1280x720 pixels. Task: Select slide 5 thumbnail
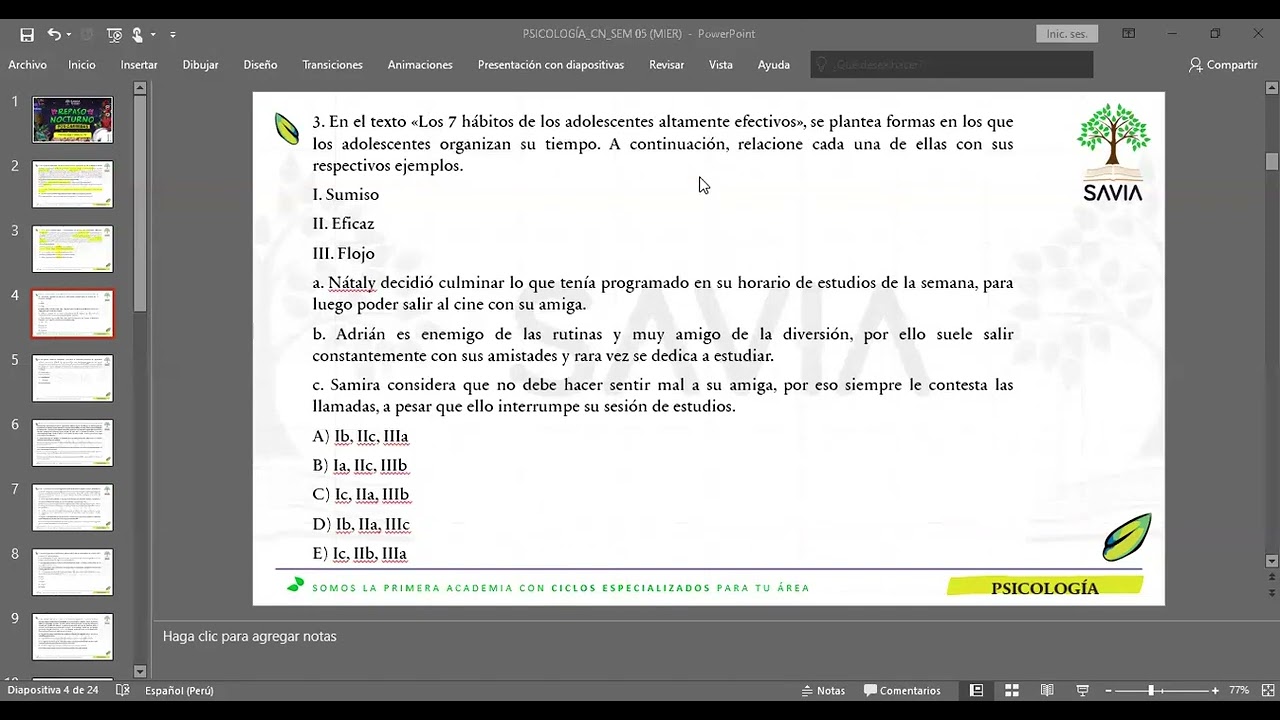[x=73, y=378]
